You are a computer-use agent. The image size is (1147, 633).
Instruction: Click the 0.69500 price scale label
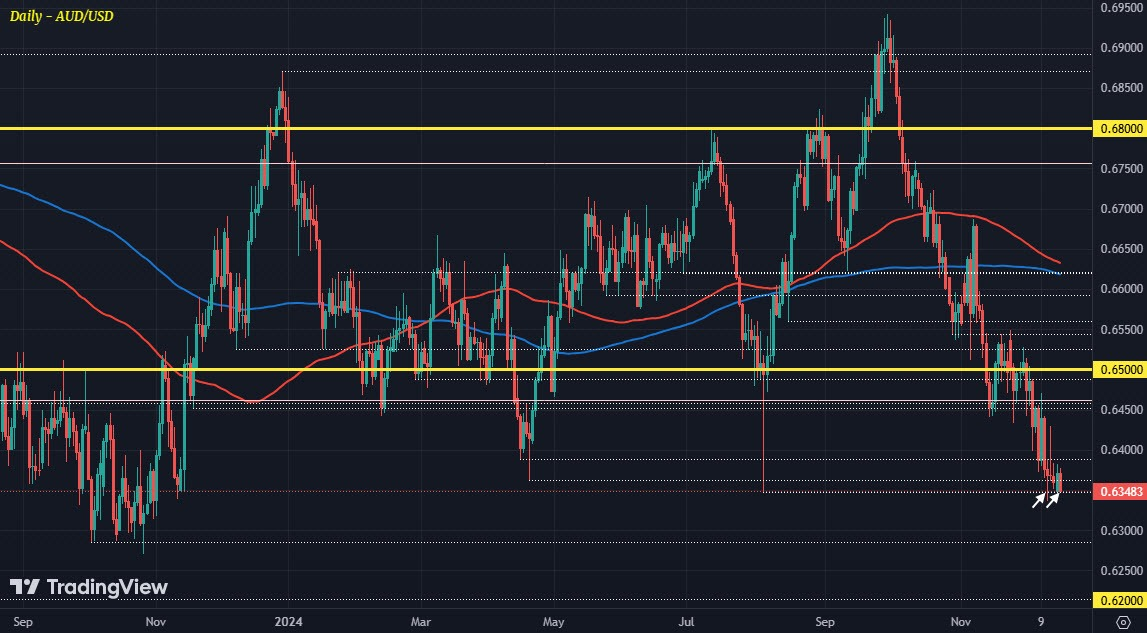(1121, 7)
